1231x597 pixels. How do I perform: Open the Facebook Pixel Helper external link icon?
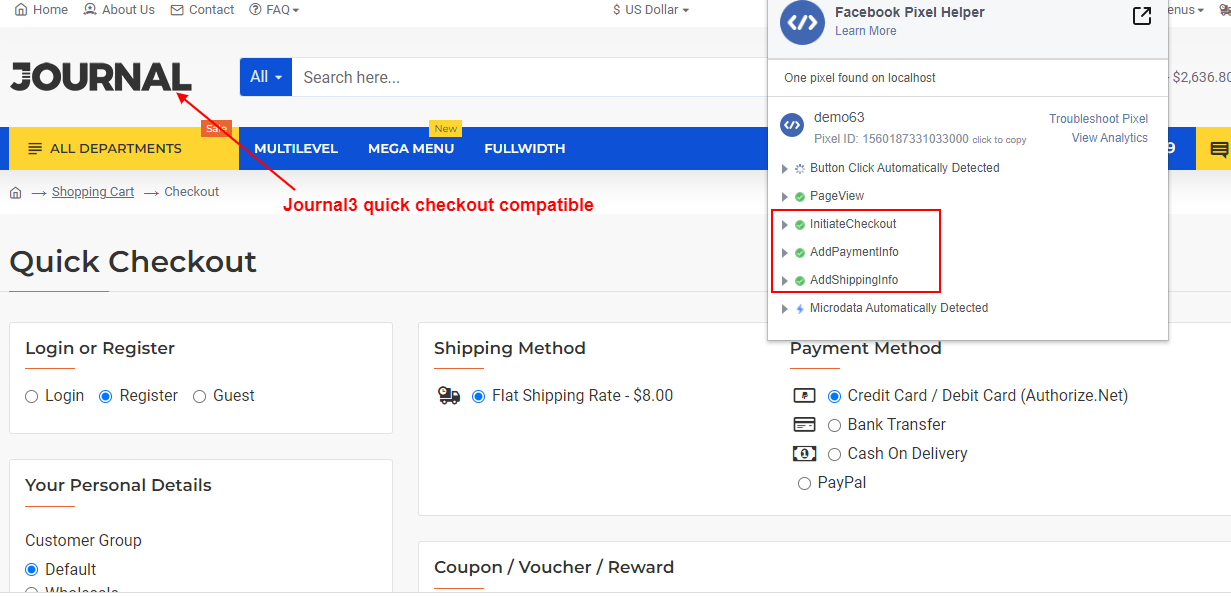1142,16
